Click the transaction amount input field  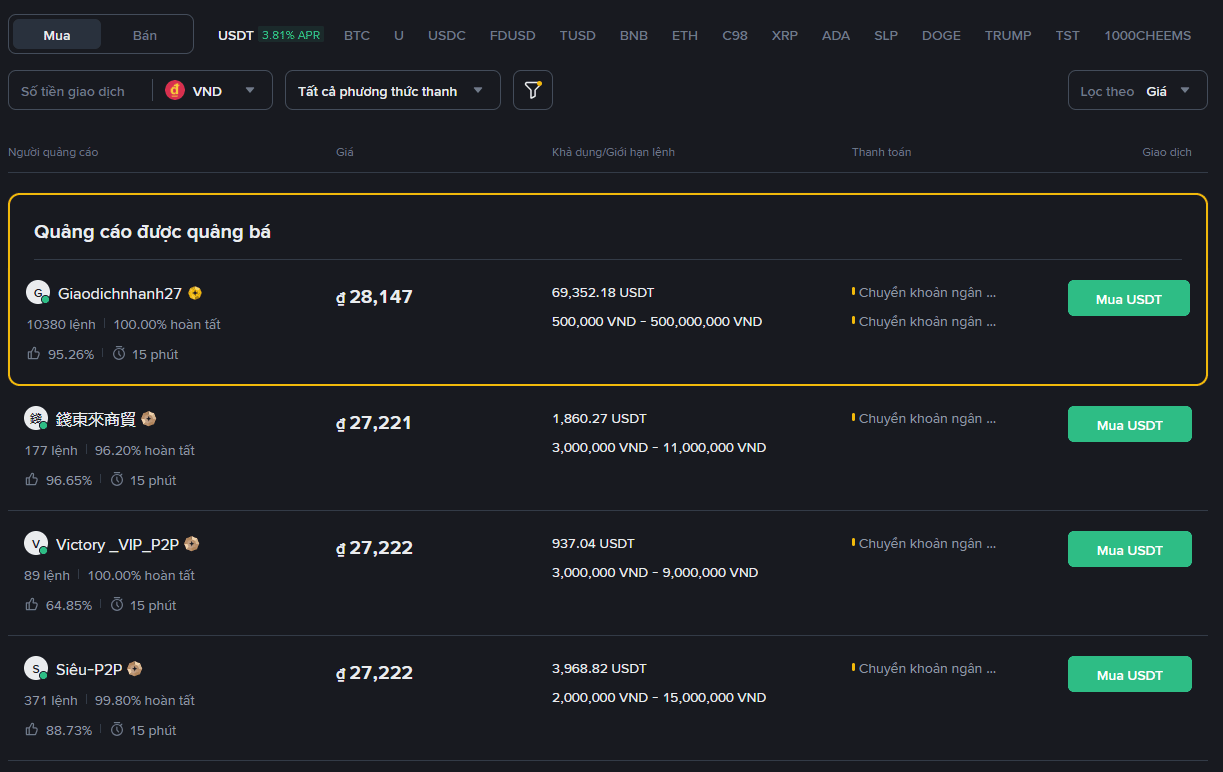80,91
